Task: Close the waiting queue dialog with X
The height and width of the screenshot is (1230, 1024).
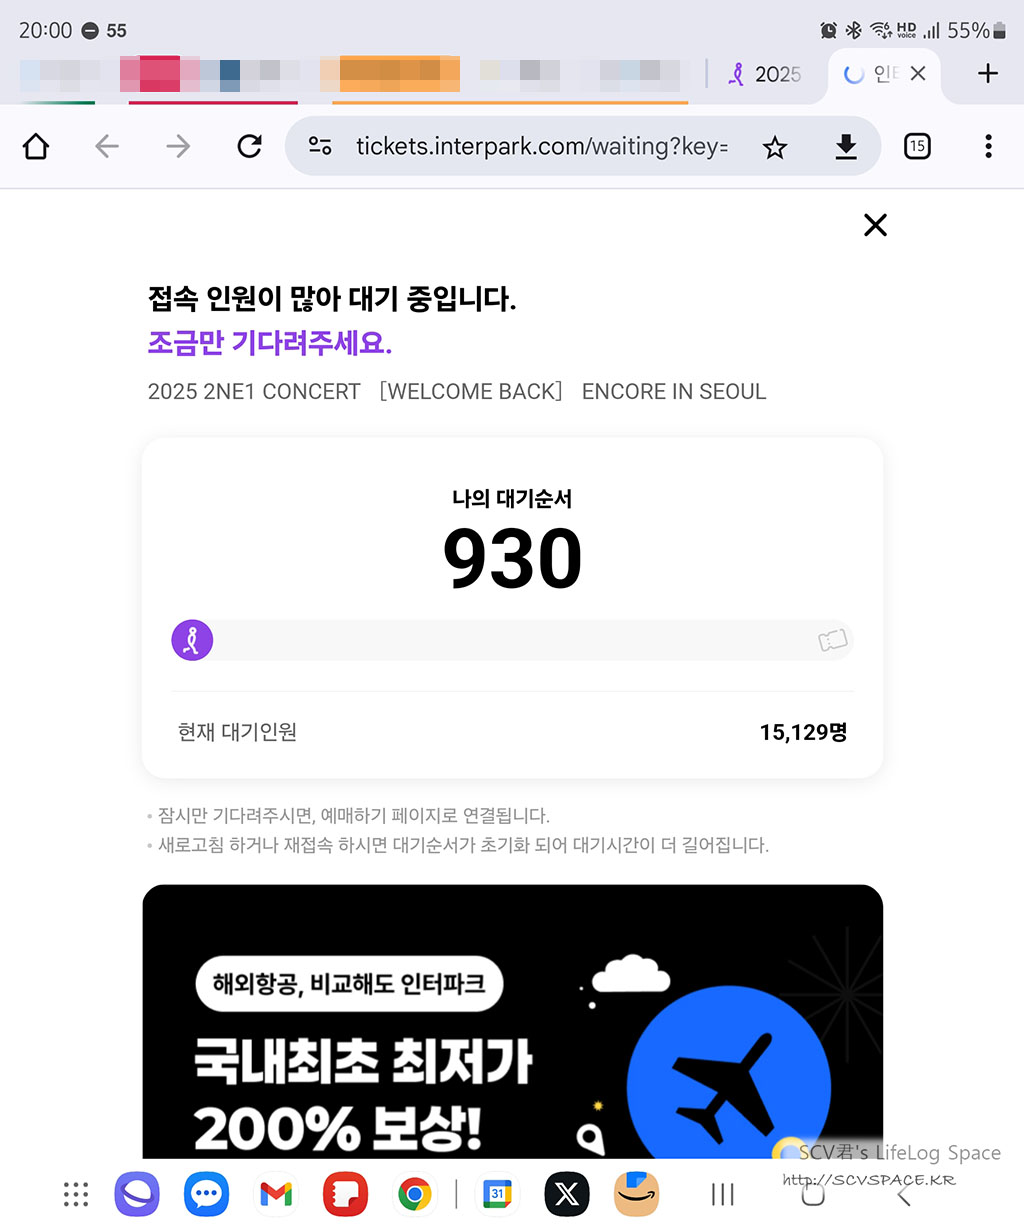Action: [875, 225]
